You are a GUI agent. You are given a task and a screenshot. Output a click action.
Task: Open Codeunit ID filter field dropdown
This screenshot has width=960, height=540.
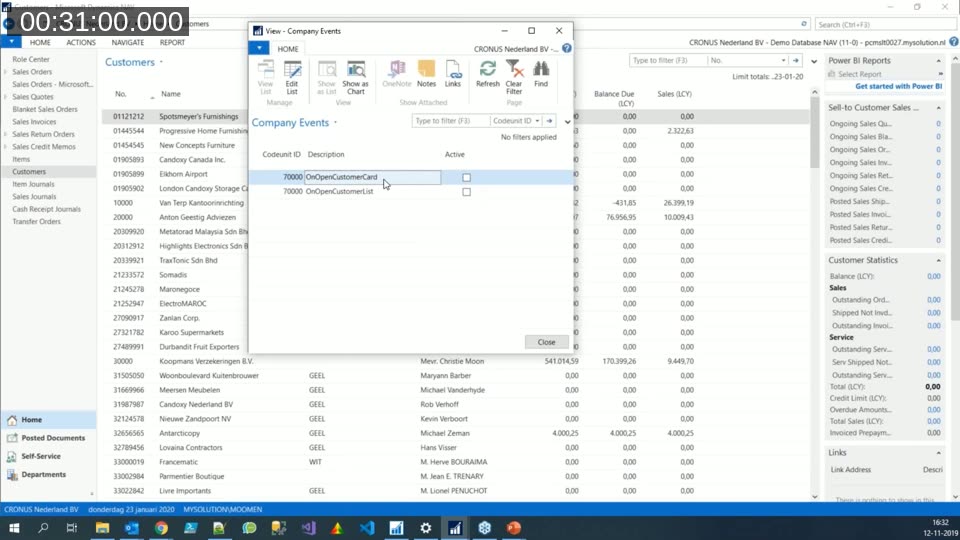537,121
